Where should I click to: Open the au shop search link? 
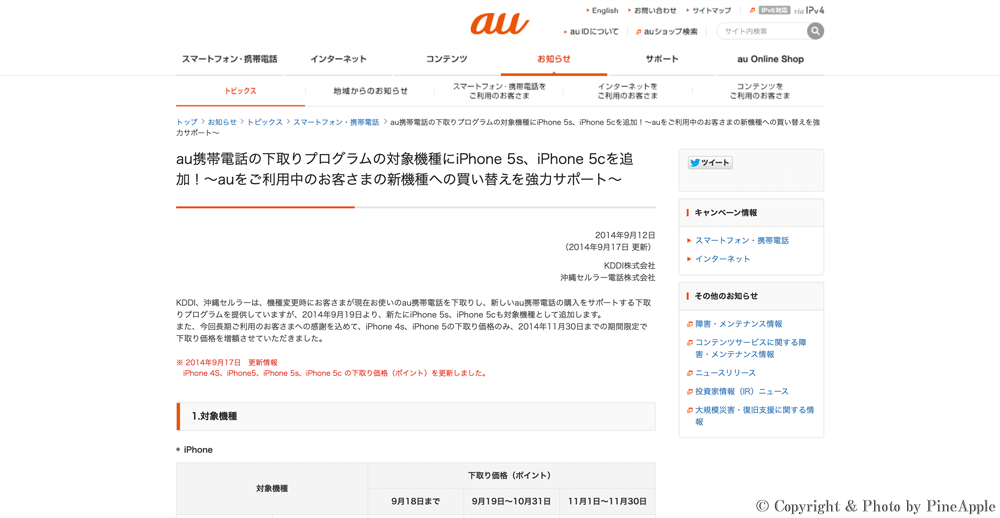(x=670, y=32)
